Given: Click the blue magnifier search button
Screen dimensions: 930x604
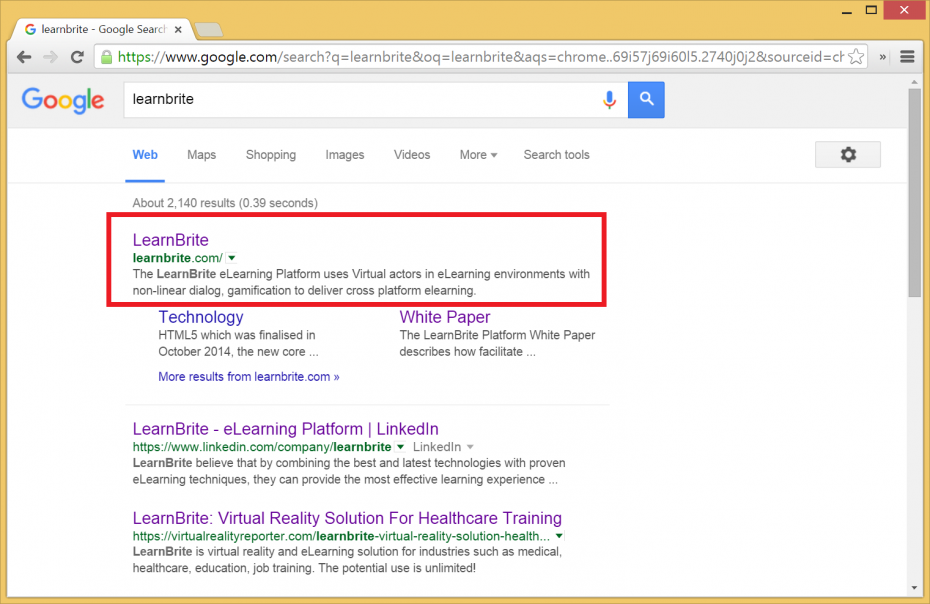Looking at the screenshot, I should (645, 99).
